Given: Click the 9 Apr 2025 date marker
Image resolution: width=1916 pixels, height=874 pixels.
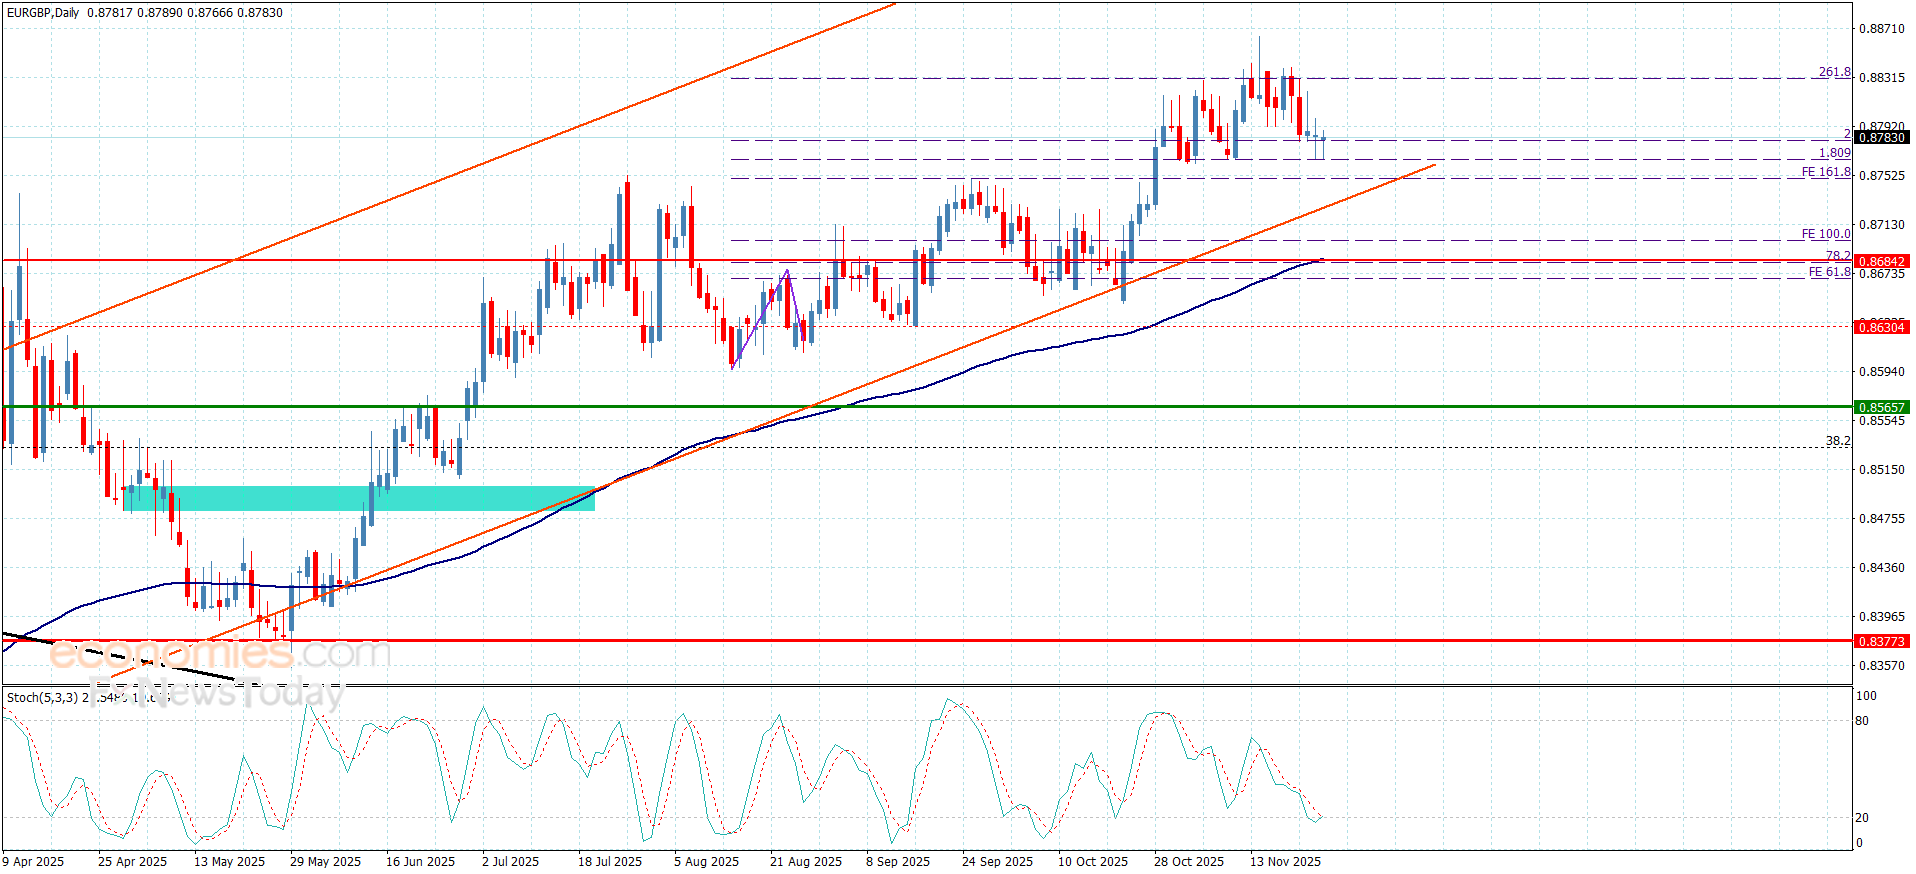Looking at the screenshot, I should pos(33,861).
